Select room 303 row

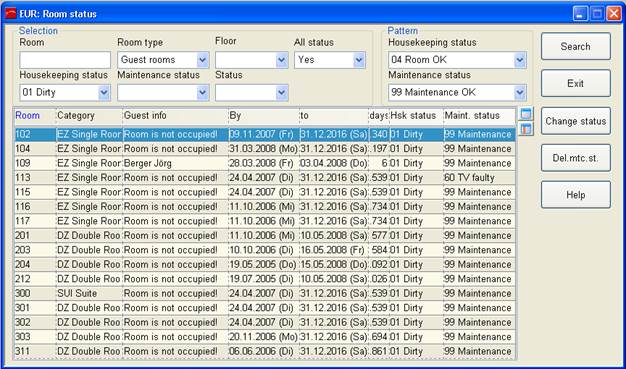(x=265, y=337)
